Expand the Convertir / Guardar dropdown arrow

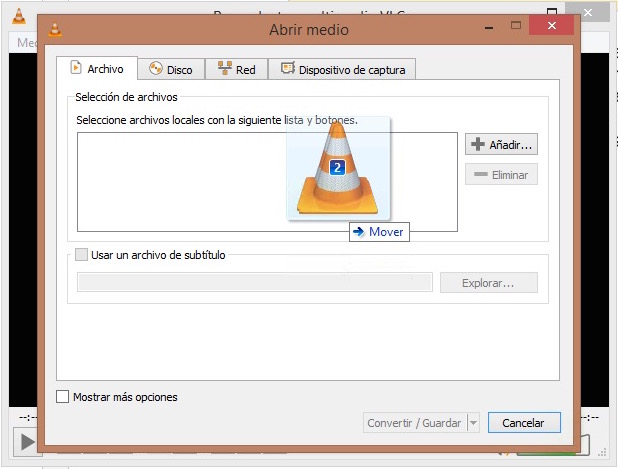tap(473, 423)
